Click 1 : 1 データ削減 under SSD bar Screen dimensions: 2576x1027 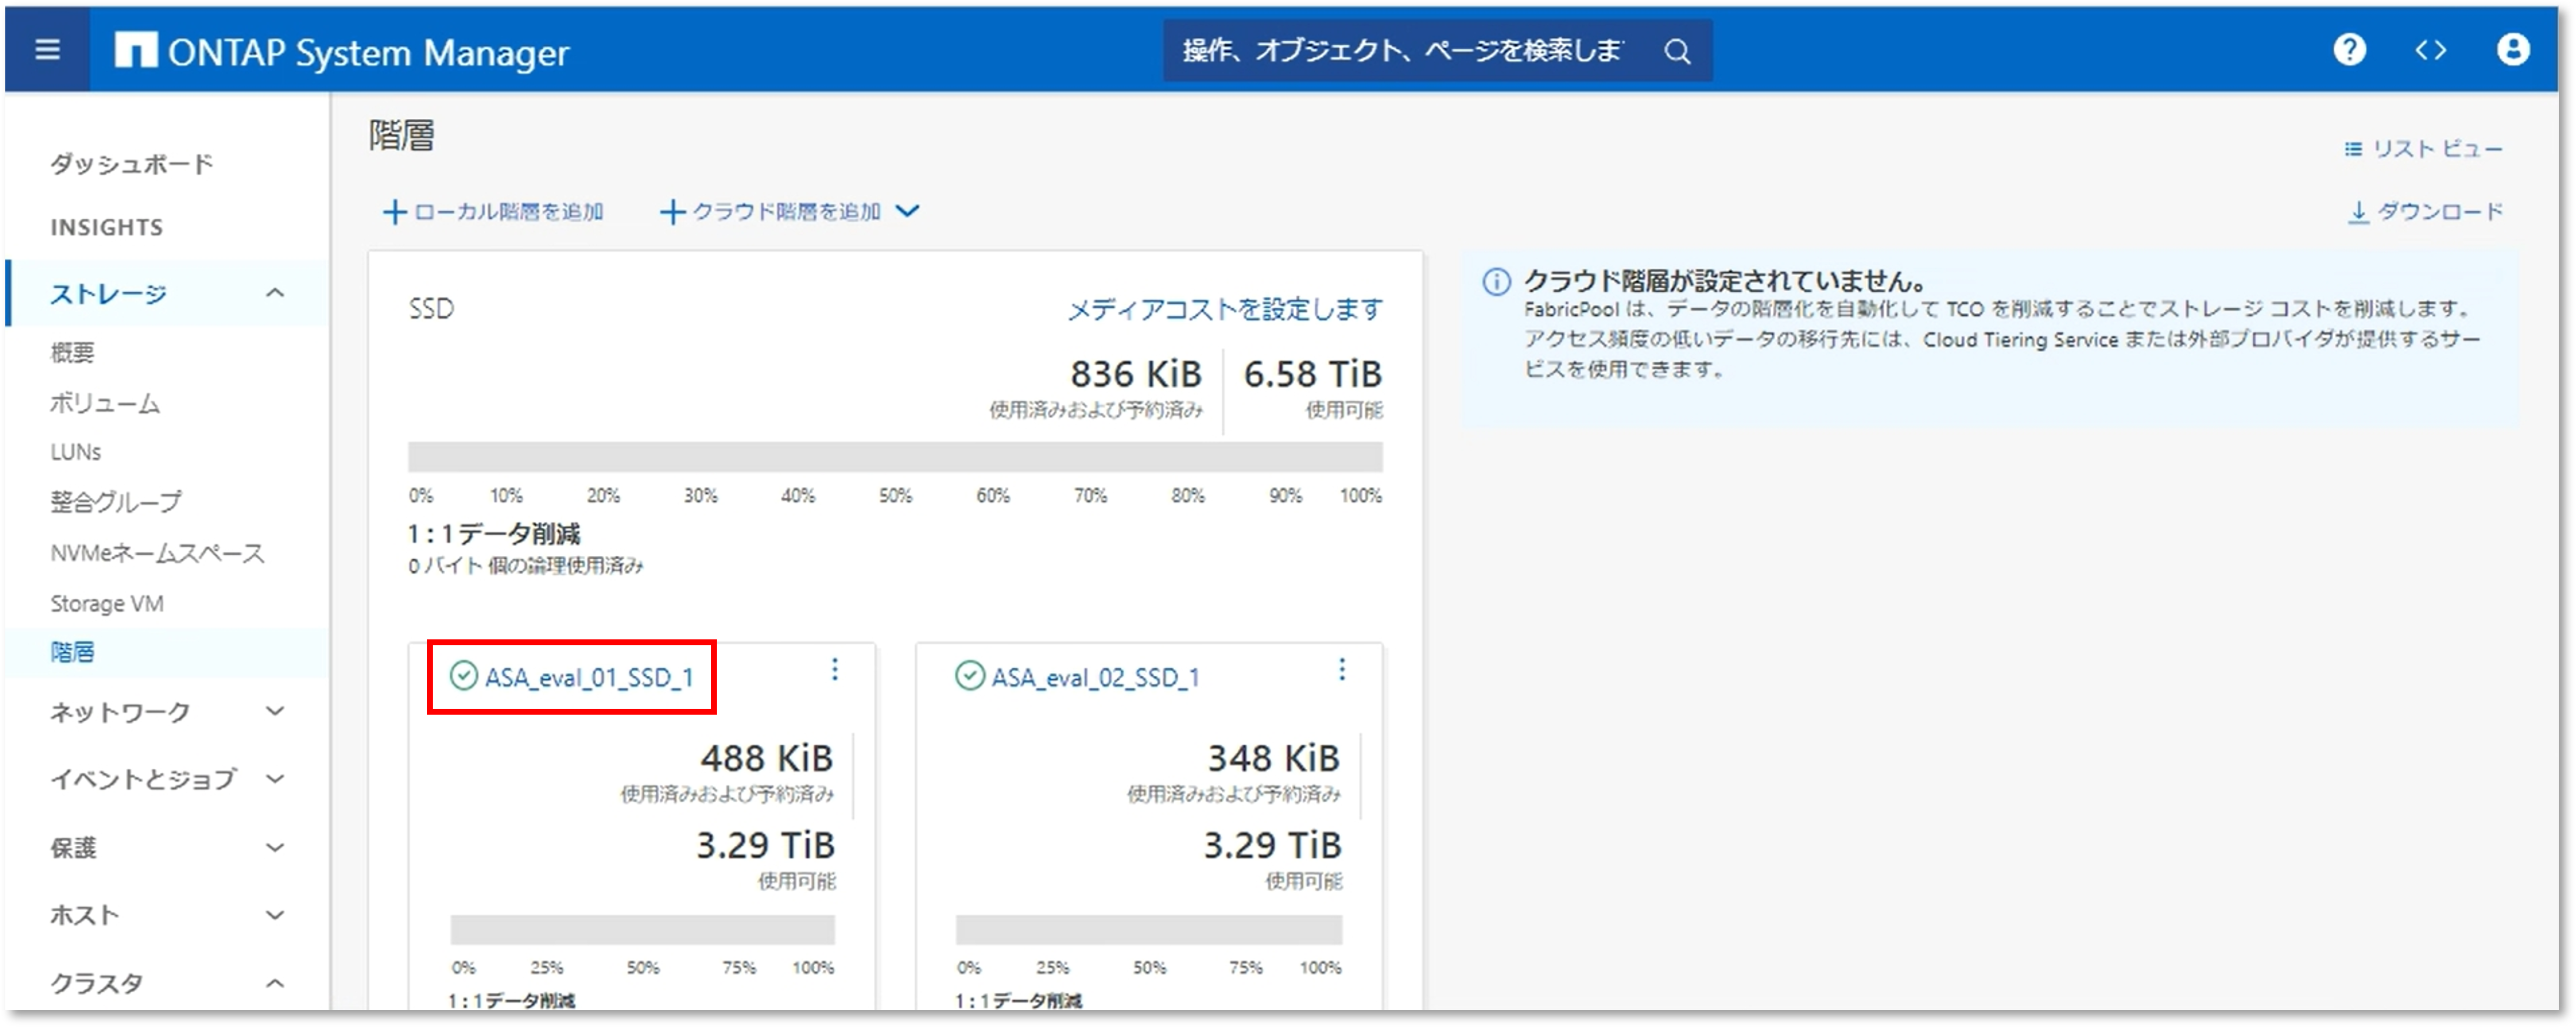click(494, 534)
